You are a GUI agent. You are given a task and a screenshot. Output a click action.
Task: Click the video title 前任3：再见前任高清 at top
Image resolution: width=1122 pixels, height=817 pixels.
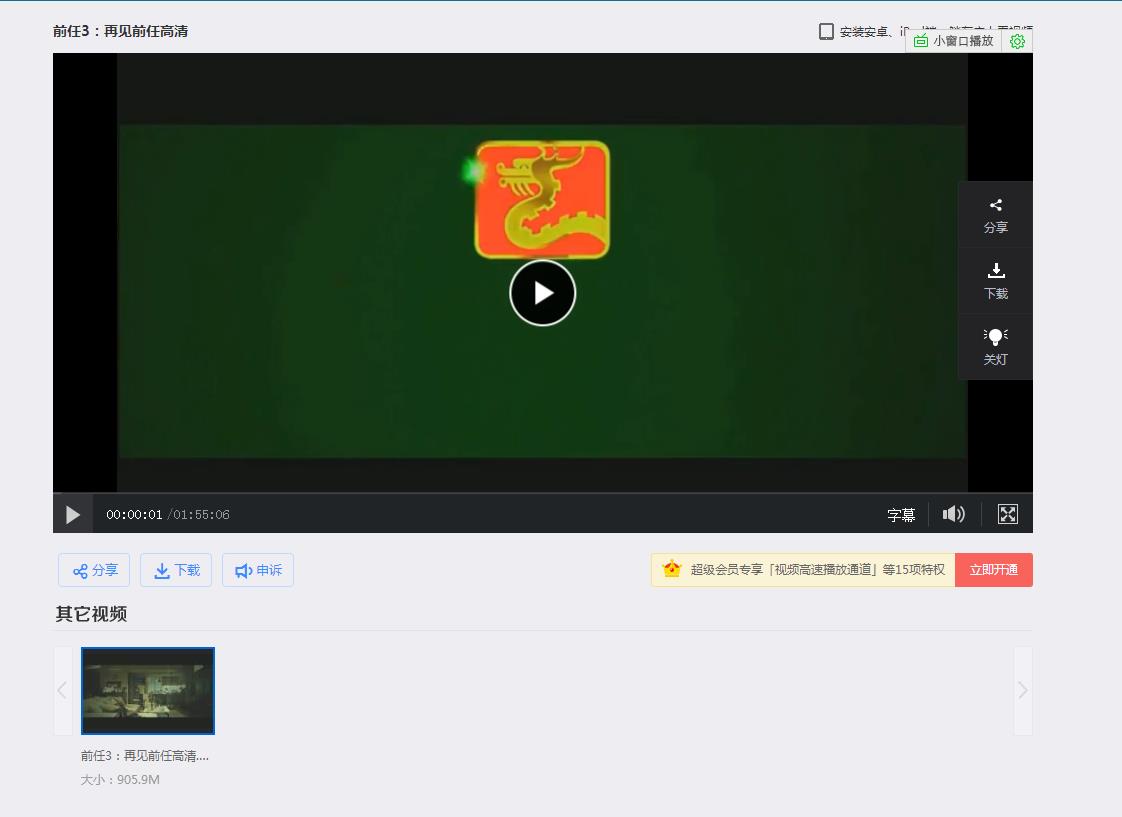120,31
